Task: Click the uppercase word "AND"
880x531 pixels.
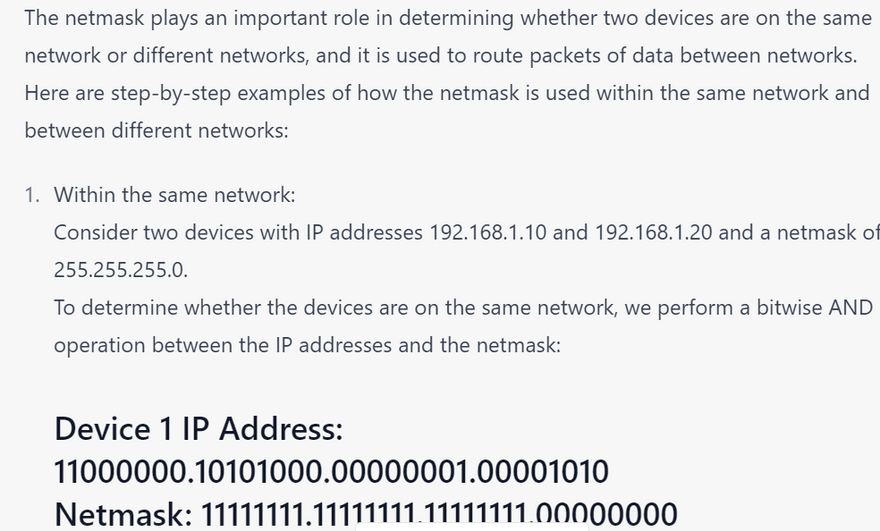Action: point(851,308)
